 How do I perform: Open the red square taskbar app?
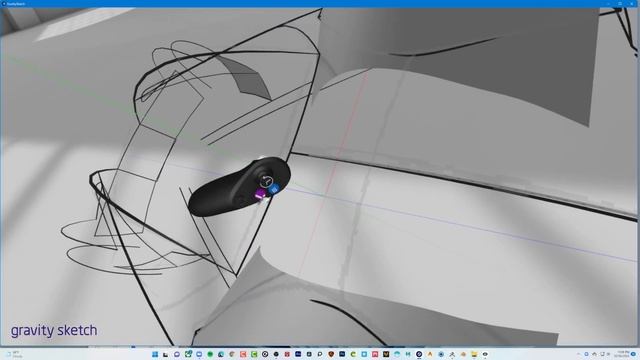pyautogui.click(x=287, y=354)
